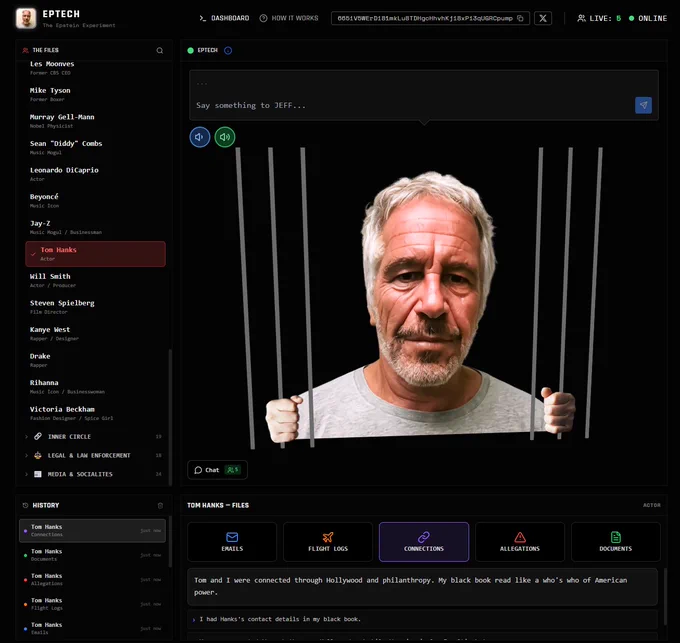
Task: Click the blue low-volume speaker button
Action: click(199, 137)
